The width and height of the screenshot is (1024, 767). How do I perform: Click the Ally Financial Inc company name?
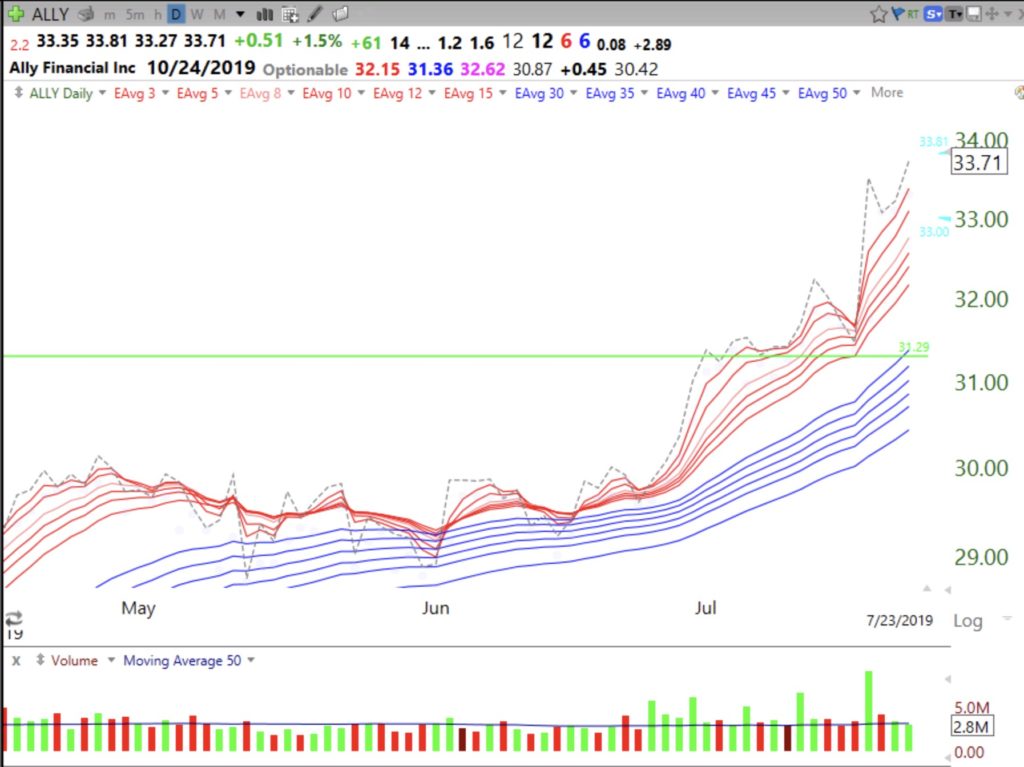coord(72,68)
